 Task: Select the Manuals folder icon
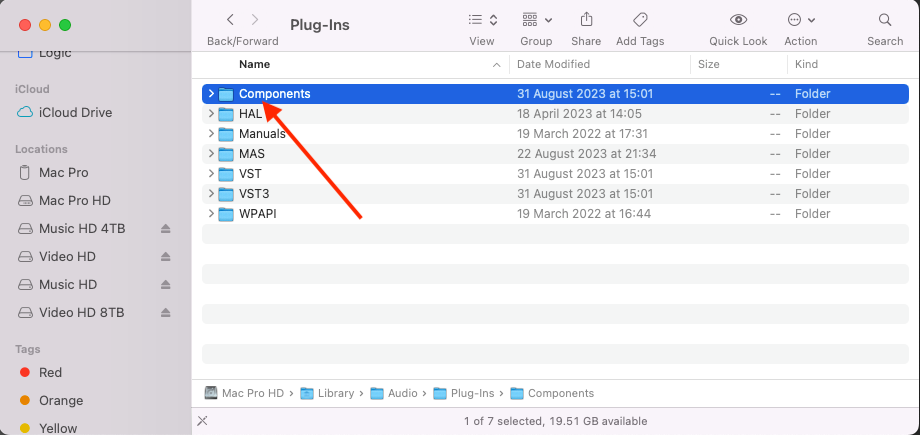coord(226,134)
